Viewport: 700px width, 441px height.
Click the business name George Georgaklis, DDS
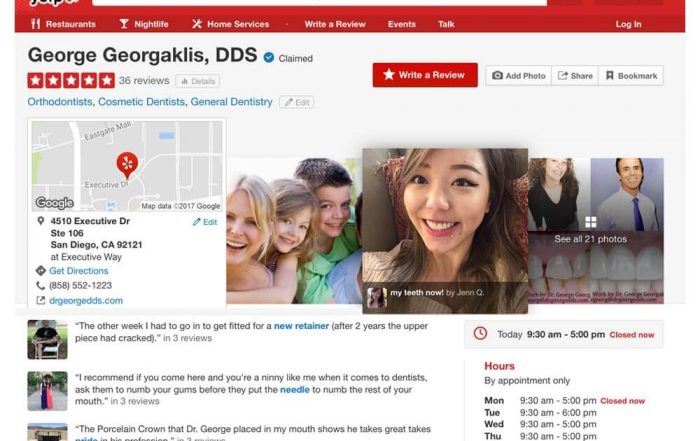click(x=142, y=55)
